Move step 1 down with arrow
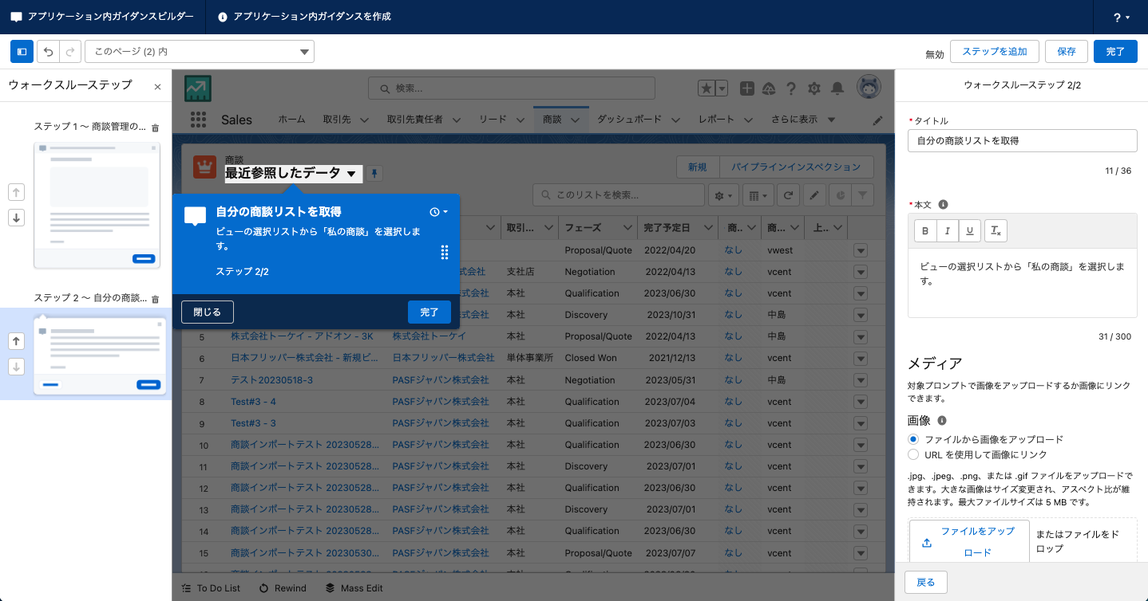 point(16,217)
